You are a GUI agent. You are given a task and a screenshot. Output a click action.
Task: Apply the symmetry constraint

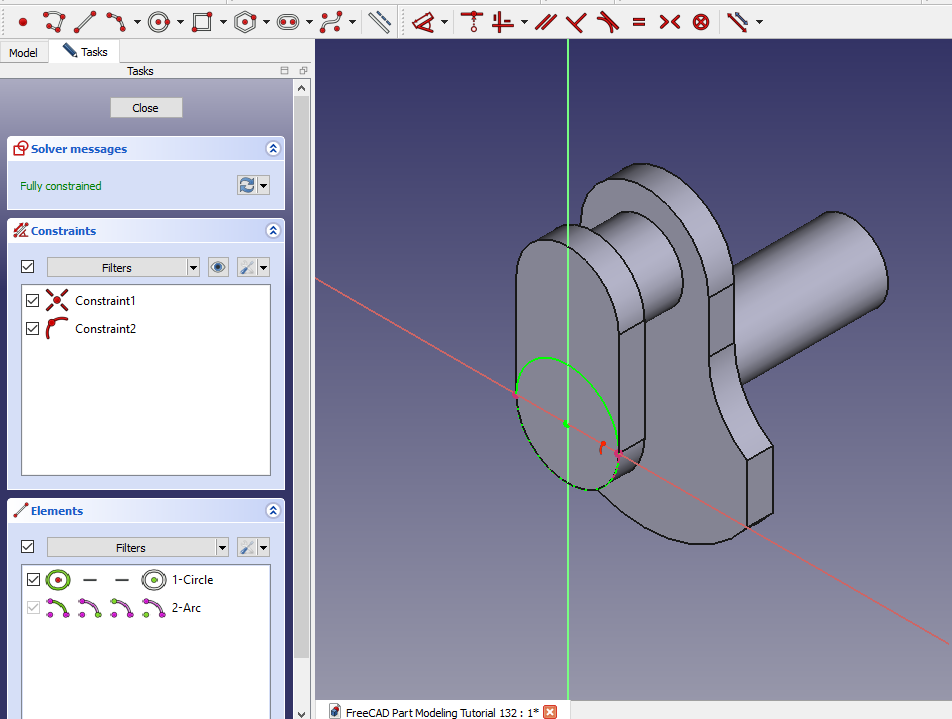tap(670, 21)
